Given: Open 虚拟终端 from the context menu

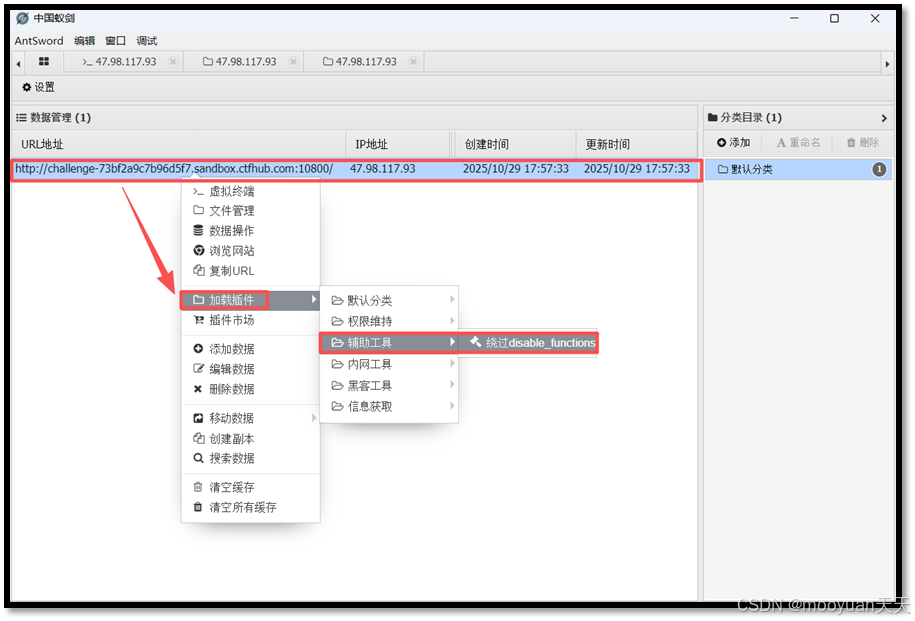Looking at the screenshot, I should pos(251,191).
